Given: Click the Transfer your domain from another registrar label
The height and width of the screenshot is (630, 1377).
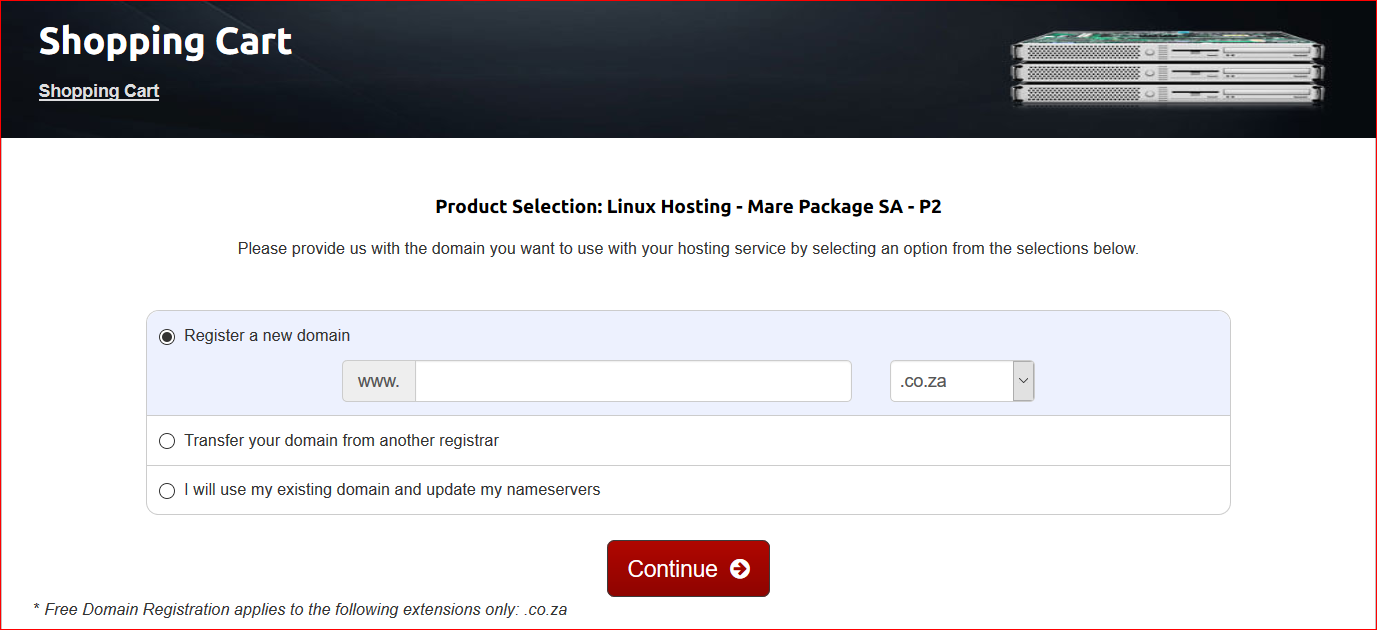Looking at the screenshot, I should pyautogui.click(x=341, y=440).
